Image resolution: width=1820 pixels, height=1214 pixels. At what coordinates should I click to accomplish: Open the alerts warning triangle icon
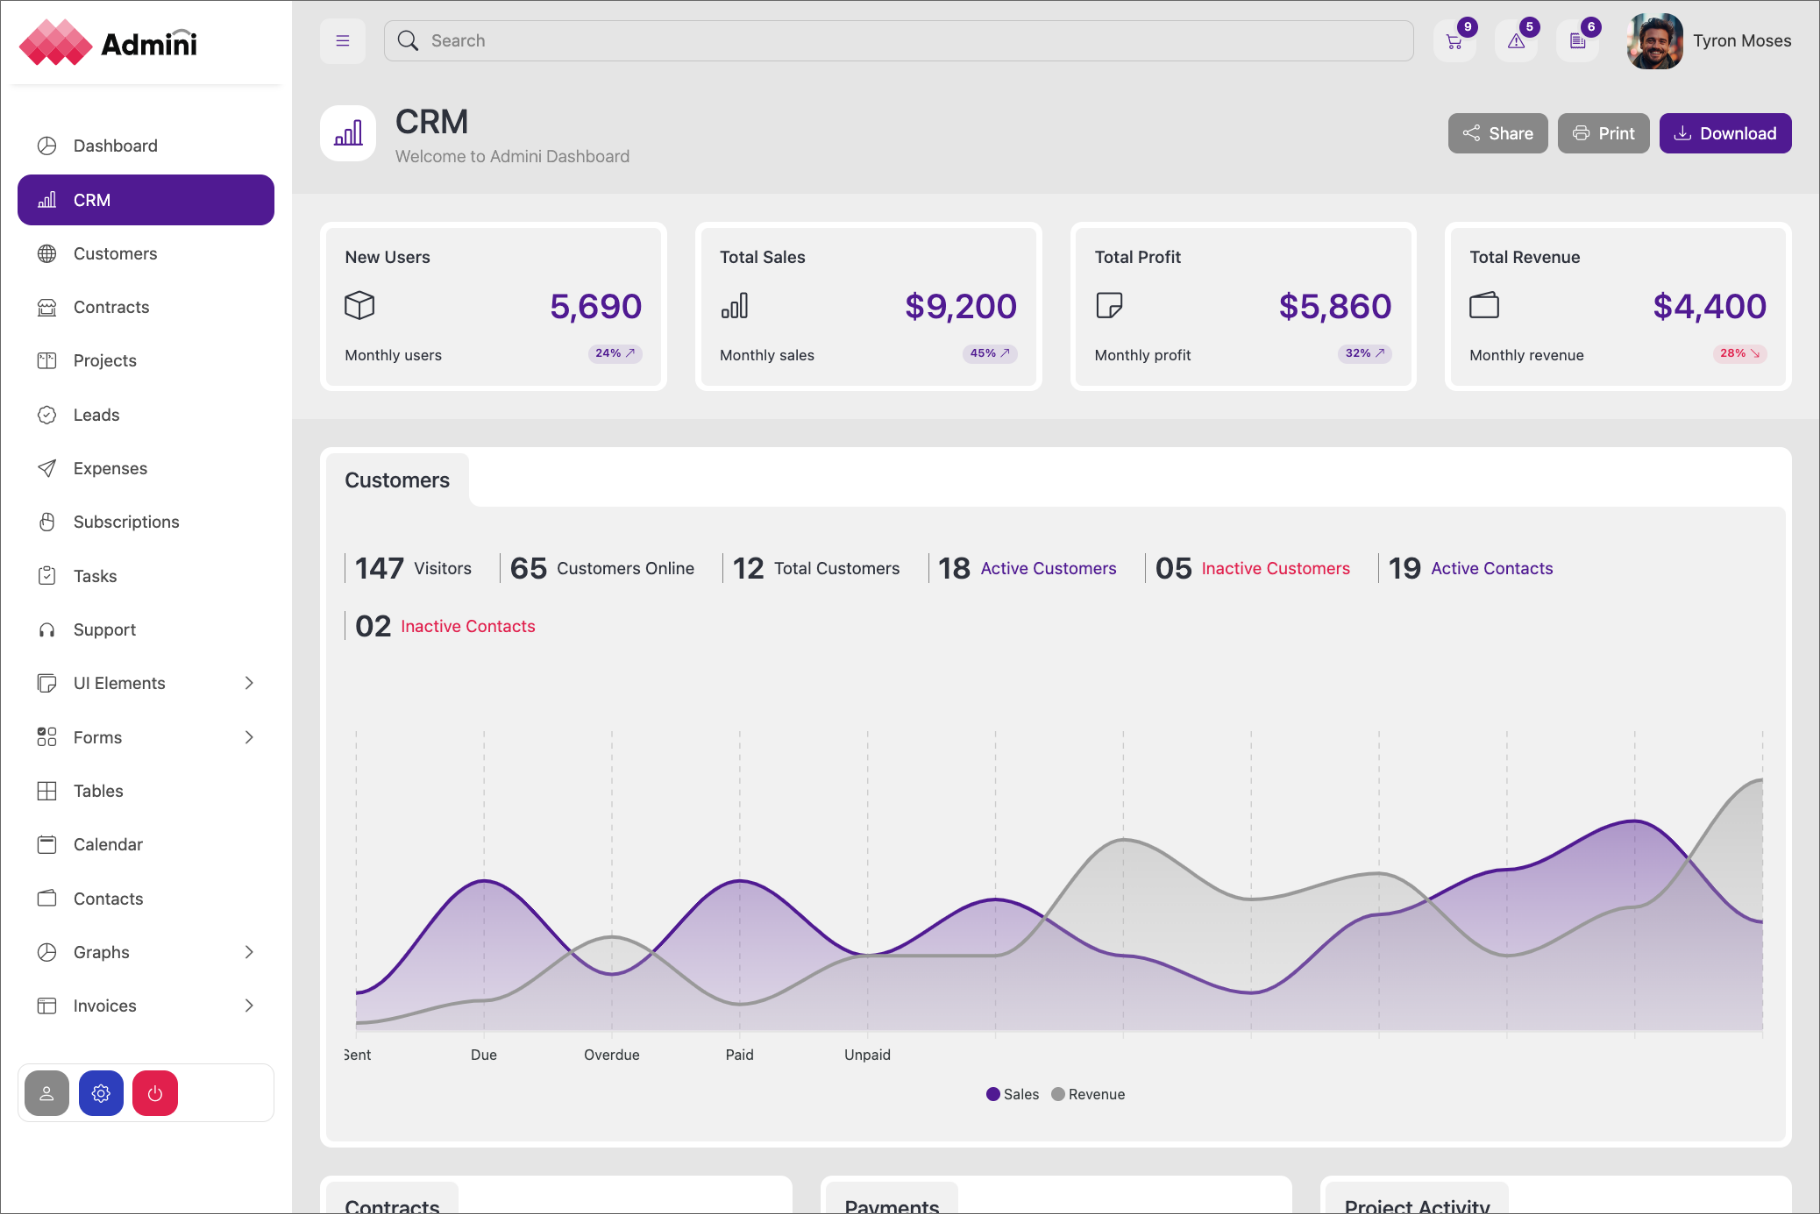click(x=1516, y=42)
